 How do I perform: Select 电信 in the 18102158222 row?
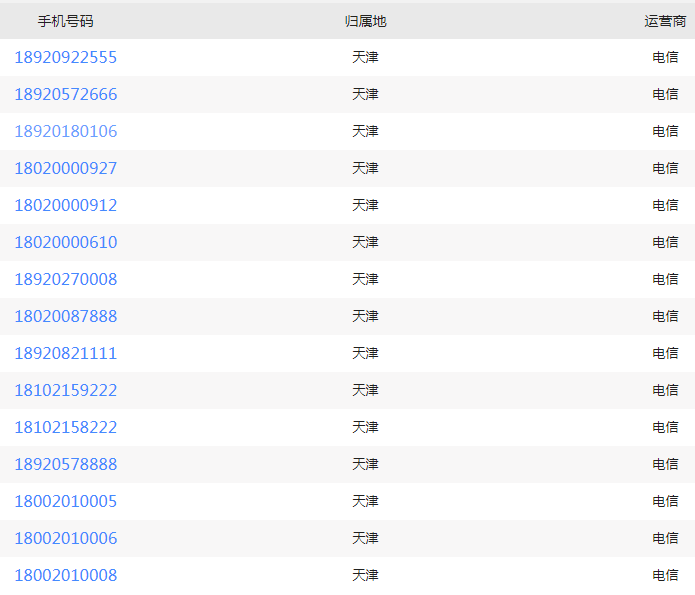665,427
